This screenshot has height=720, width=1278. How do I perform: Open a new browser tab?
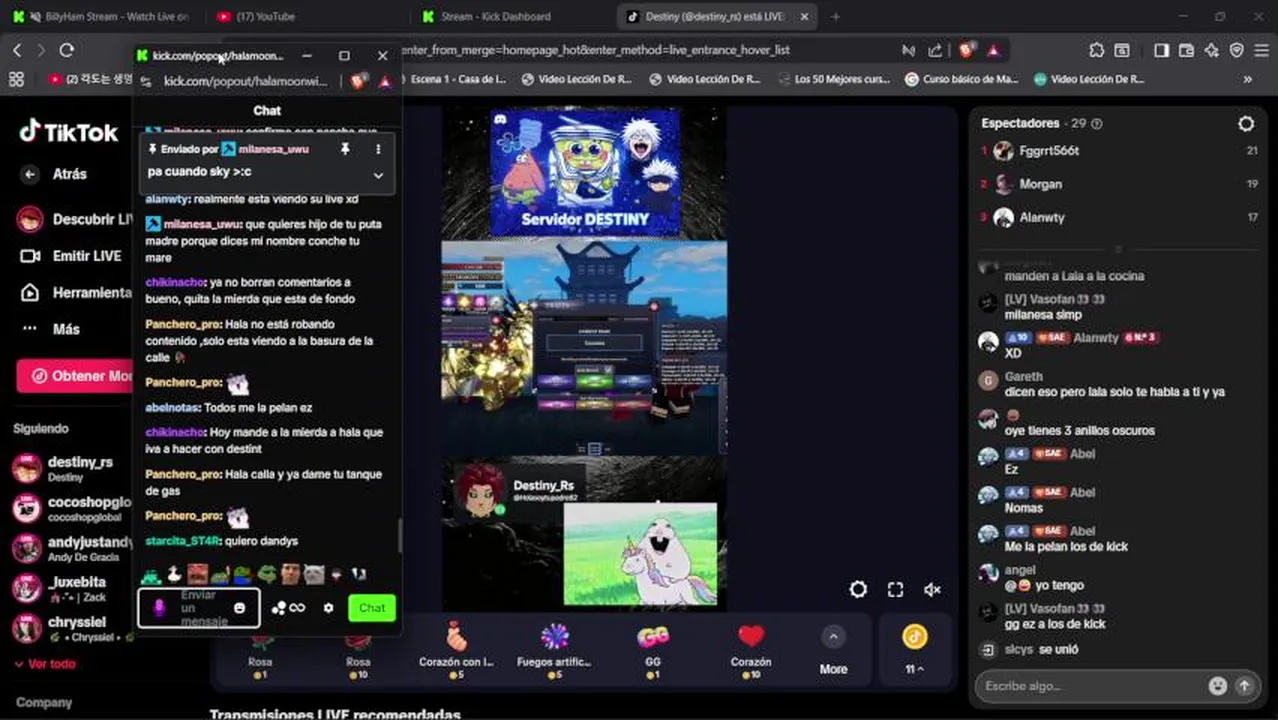835,17
